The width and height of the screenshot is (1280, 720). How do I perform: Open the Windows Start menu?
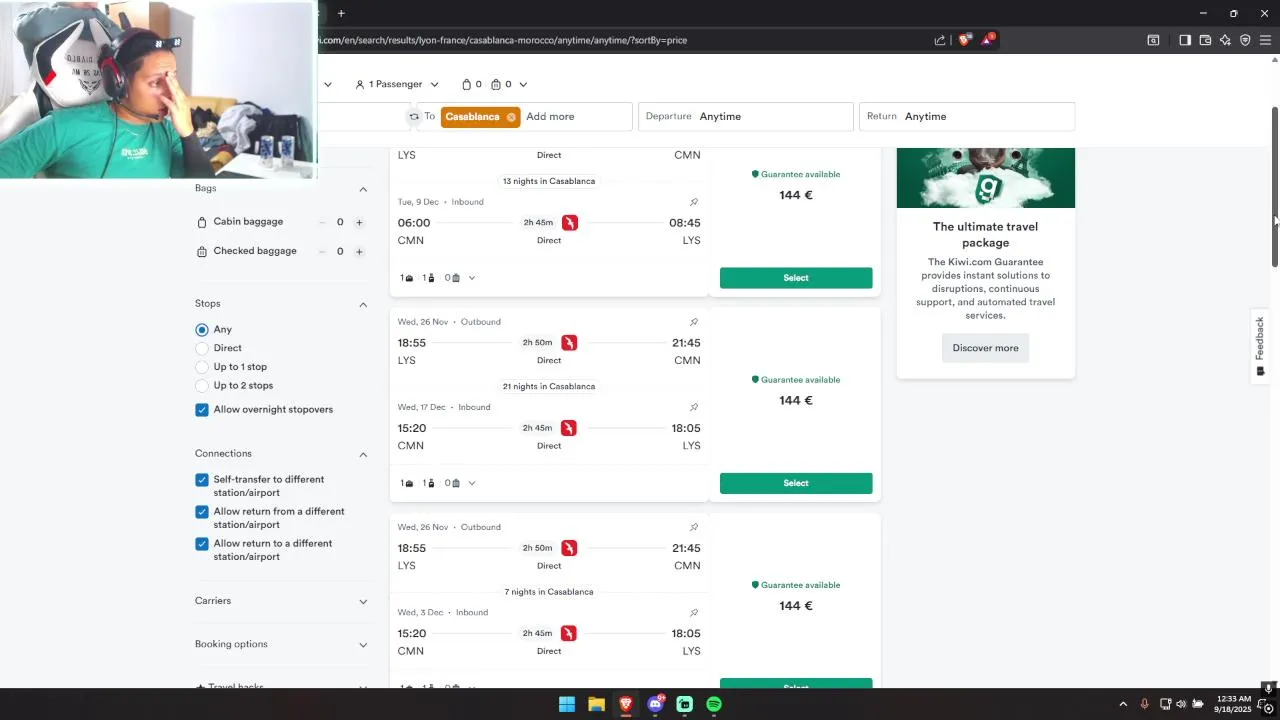click(567, 704)
